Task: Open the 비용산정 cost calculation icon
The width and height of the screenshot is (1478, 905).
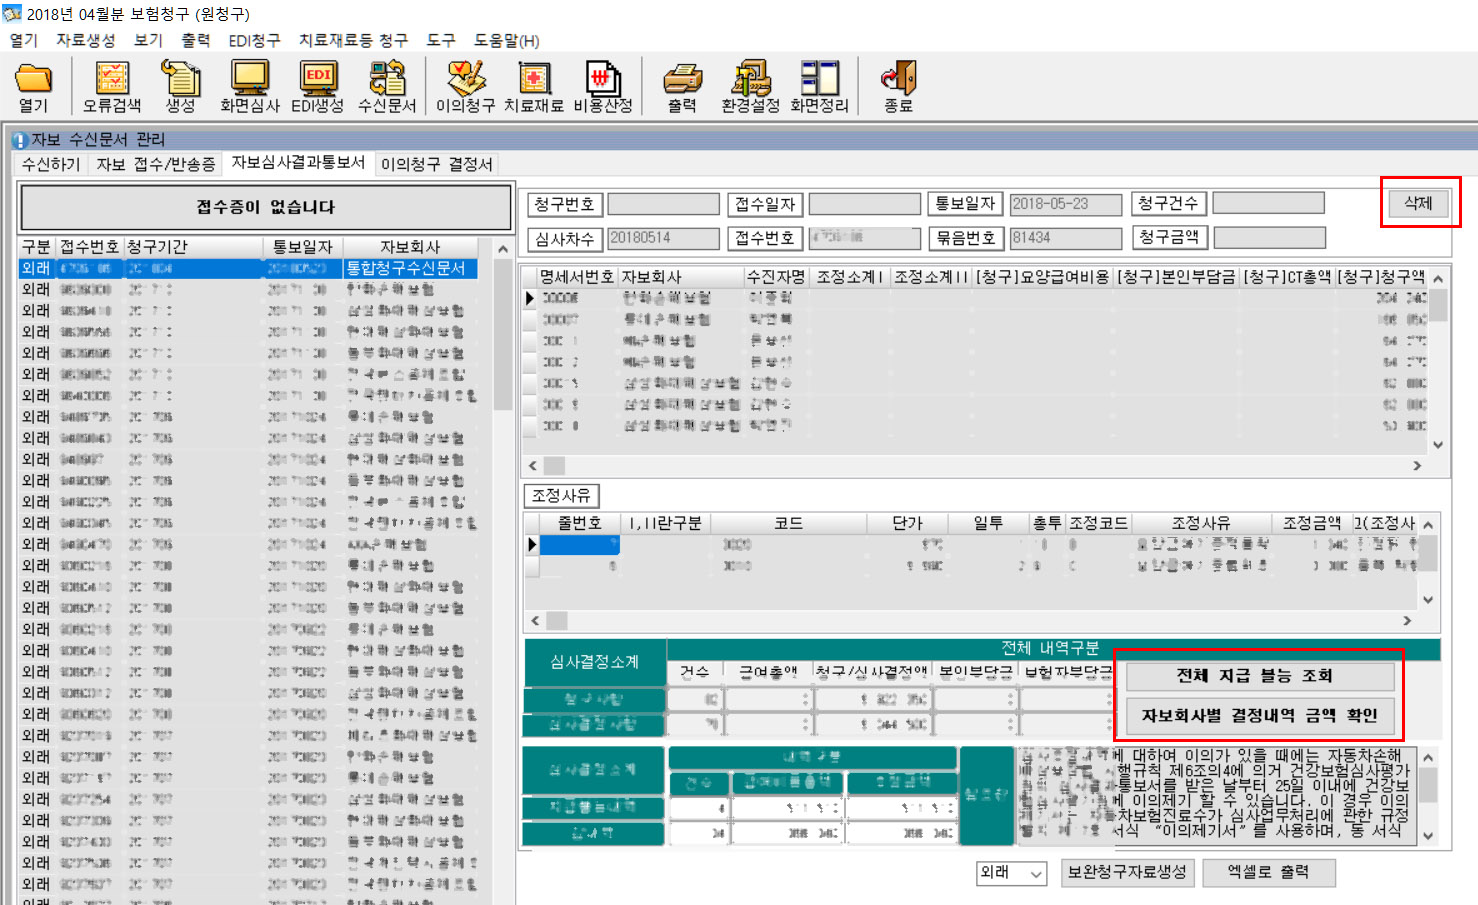Action: click(x=602, y=80)
